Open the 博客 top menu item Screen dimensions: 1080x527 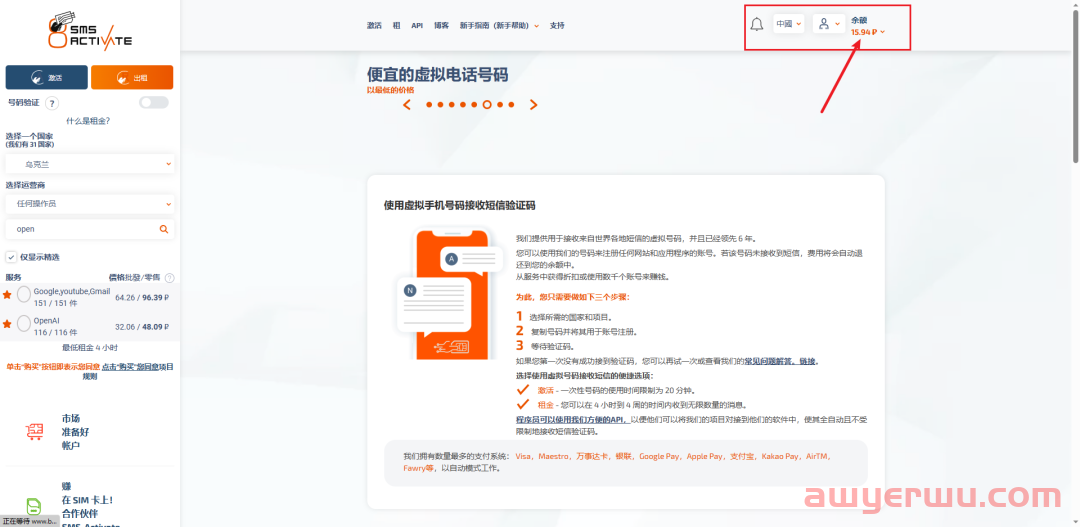(442, 25)
